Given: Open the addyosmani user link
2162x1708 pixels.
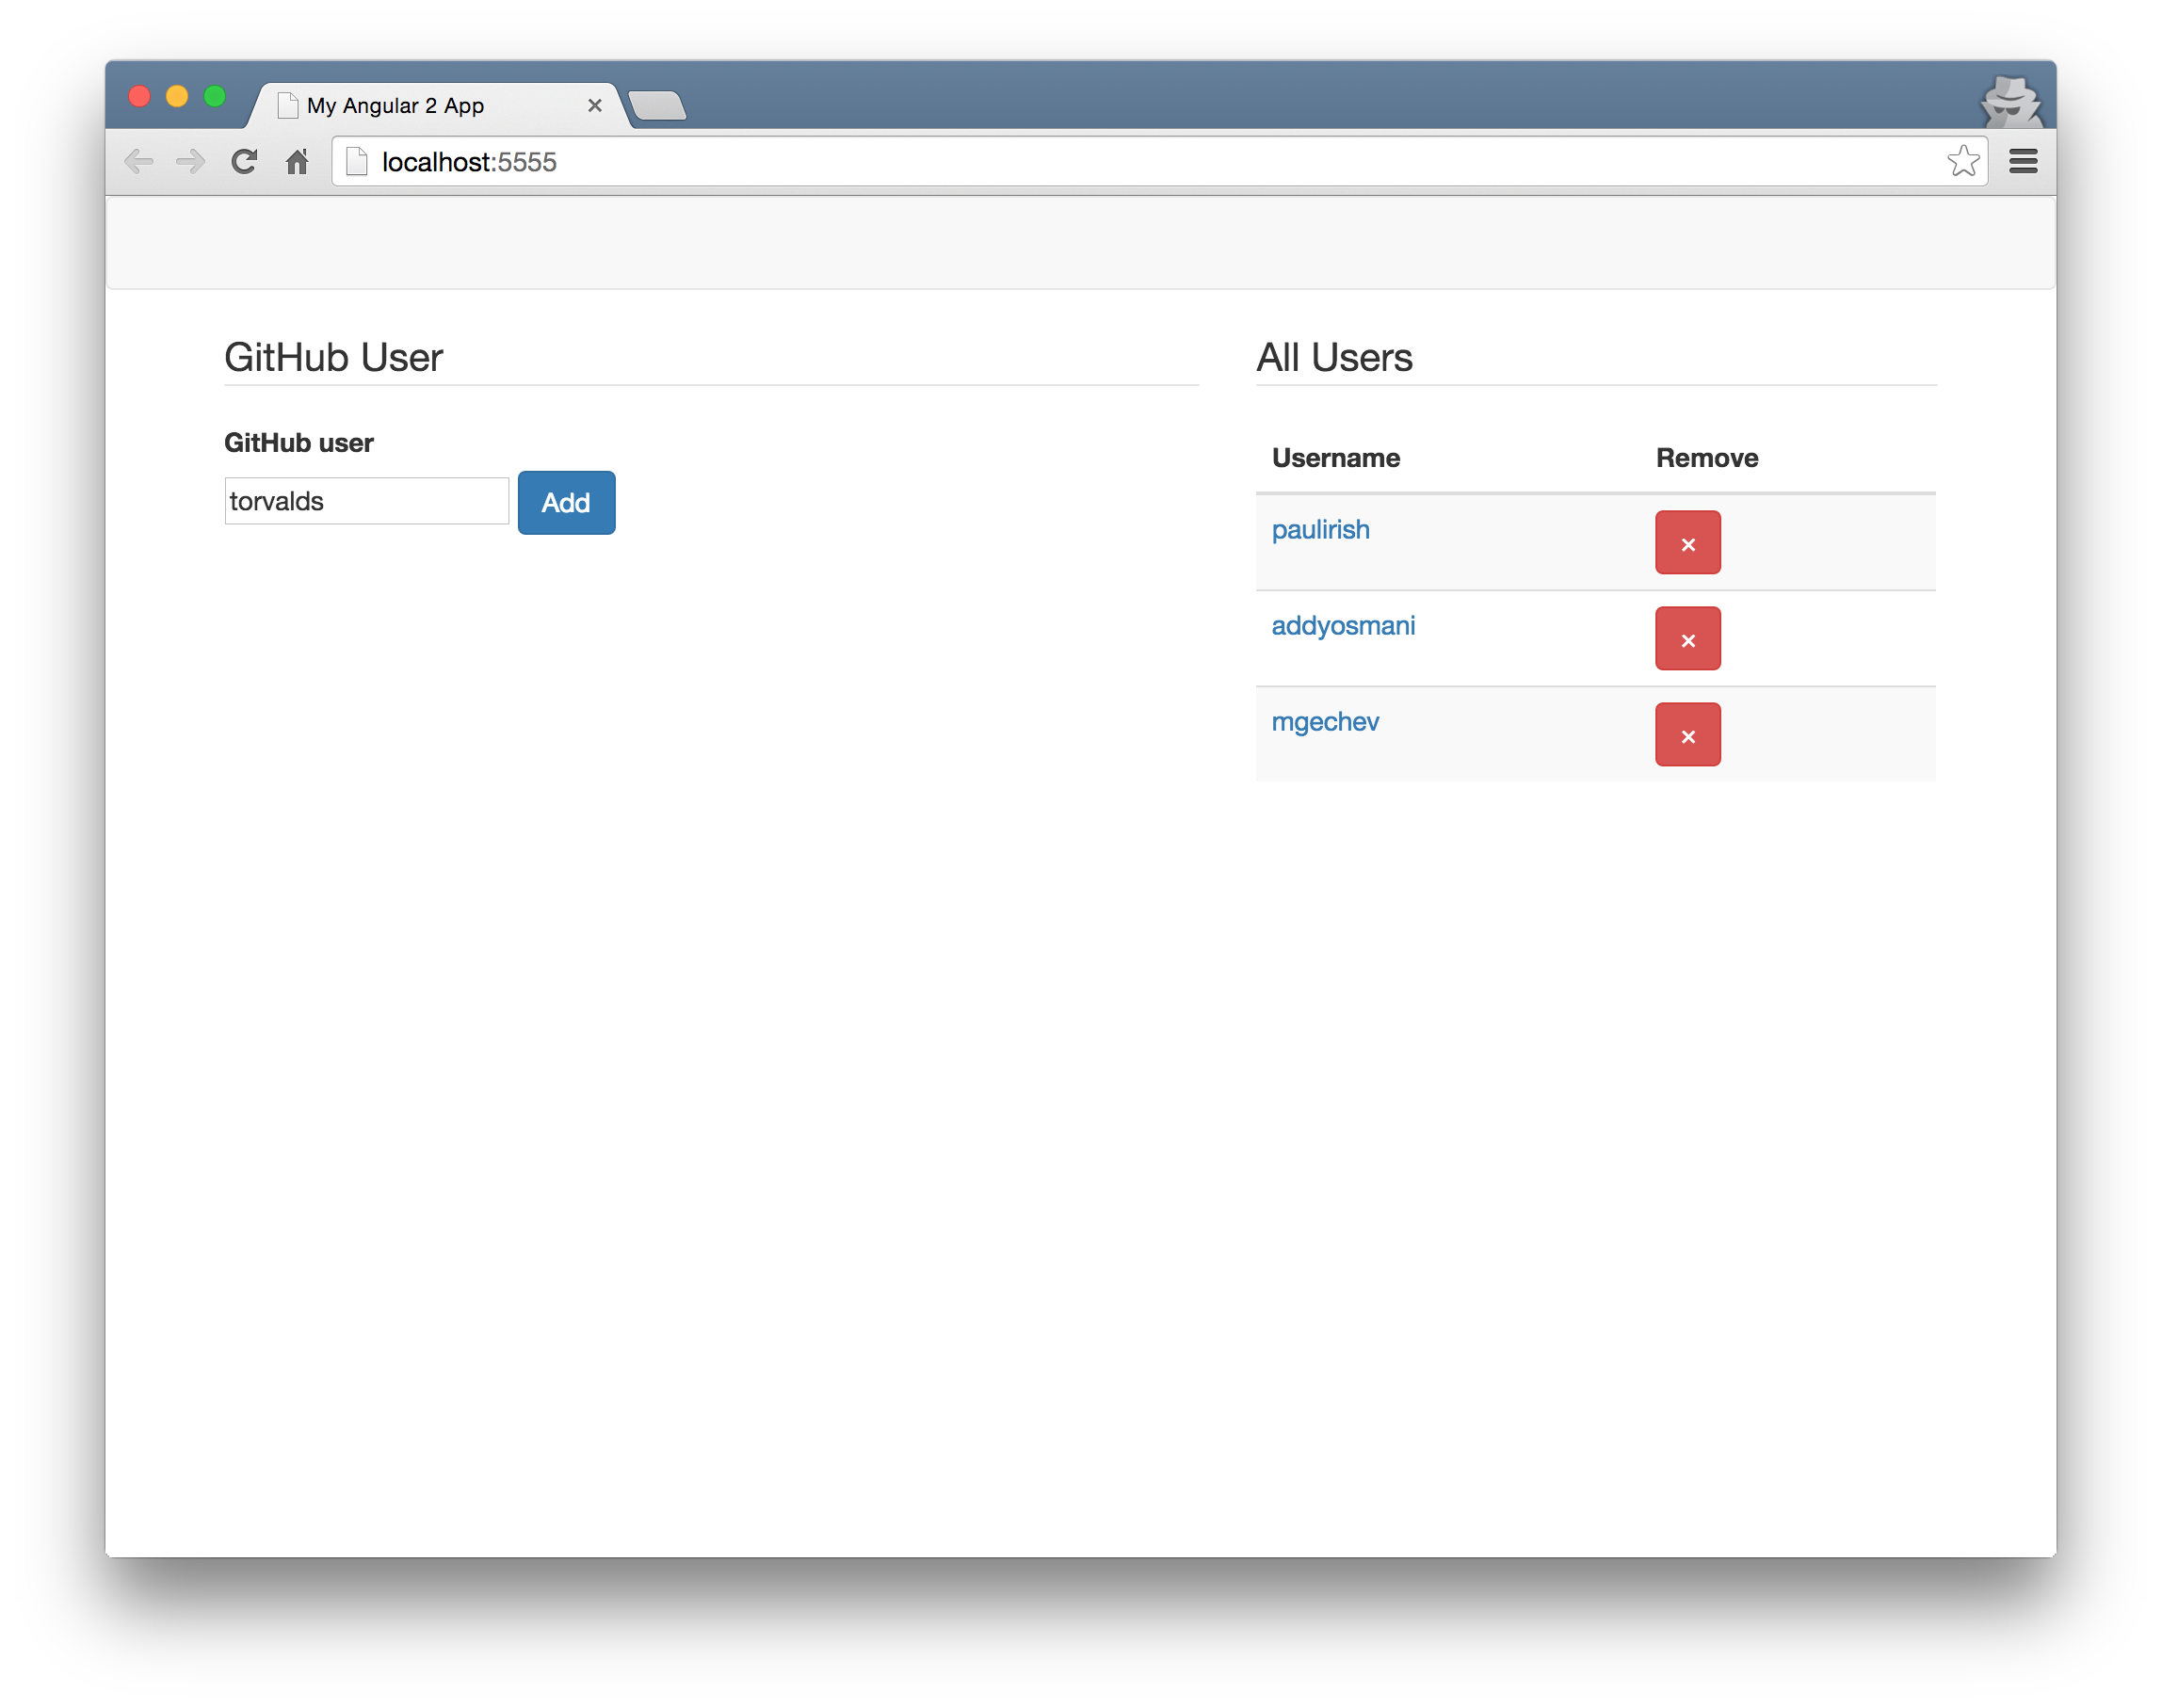Looking at the screenshot, I should [1343, 626].
